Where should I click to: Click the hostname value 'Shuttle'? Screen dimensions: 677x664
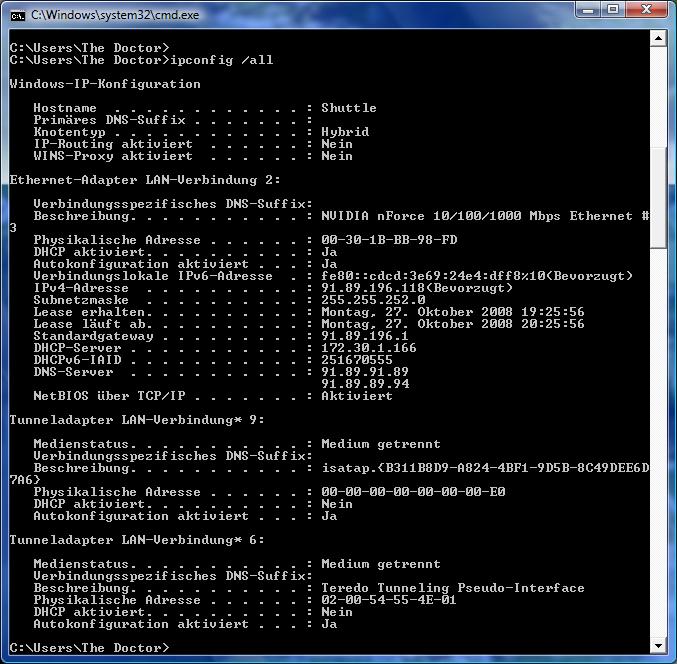348,108
